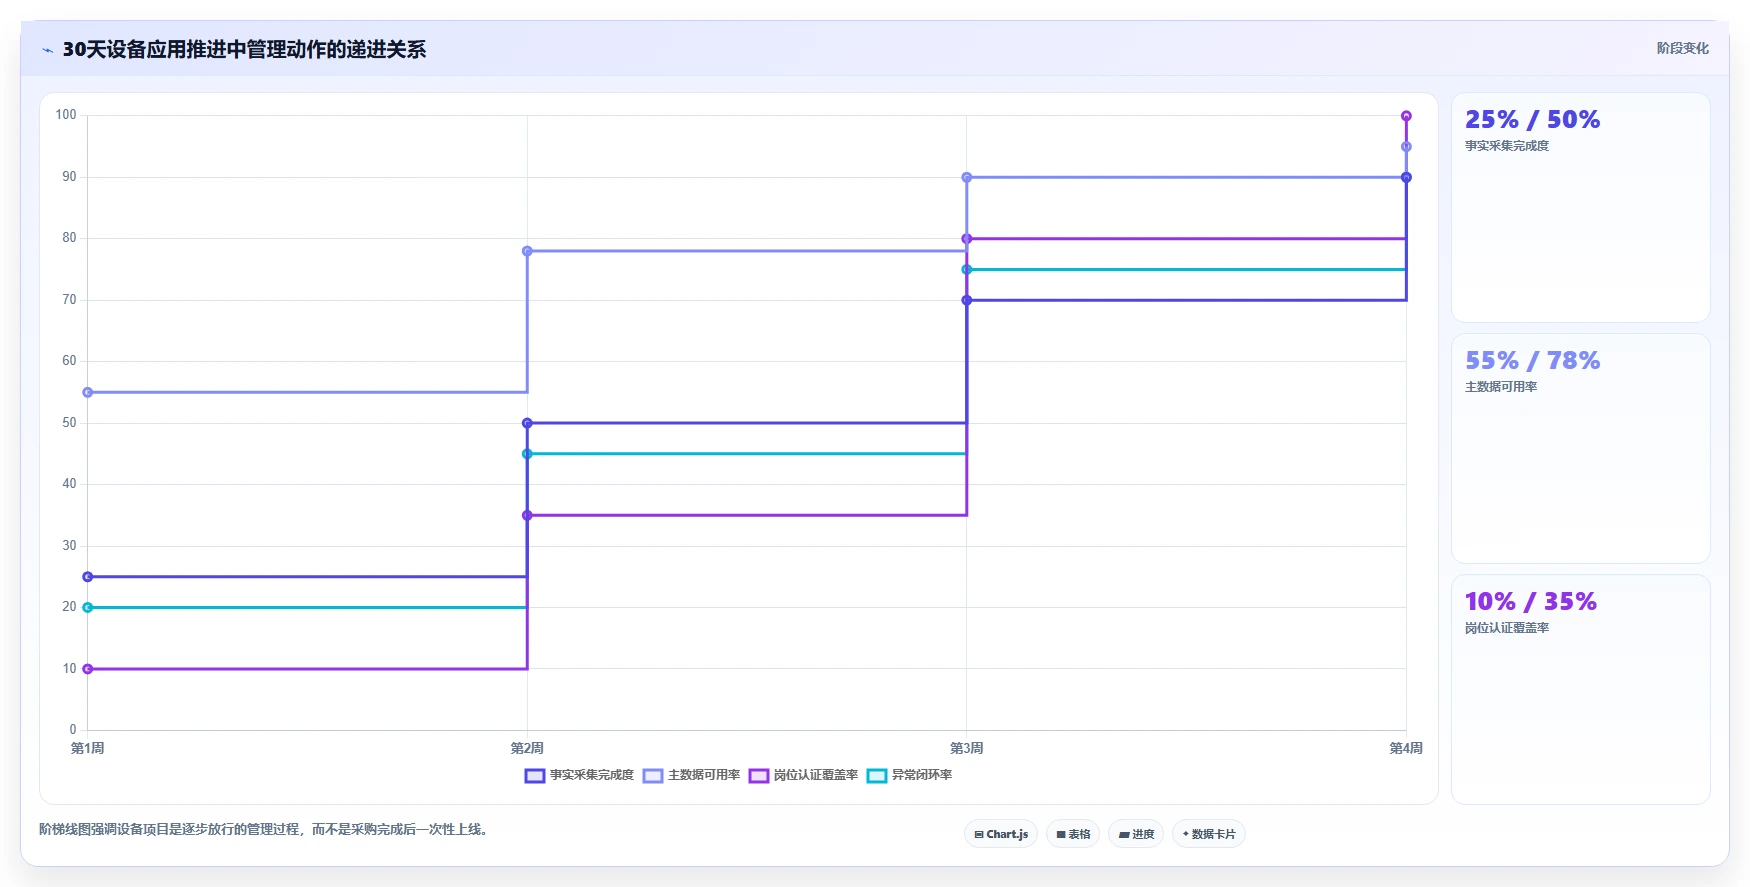
Task: Click the 主数据可用率 caption under 55% / 78%
Action: coord(1501,387)
